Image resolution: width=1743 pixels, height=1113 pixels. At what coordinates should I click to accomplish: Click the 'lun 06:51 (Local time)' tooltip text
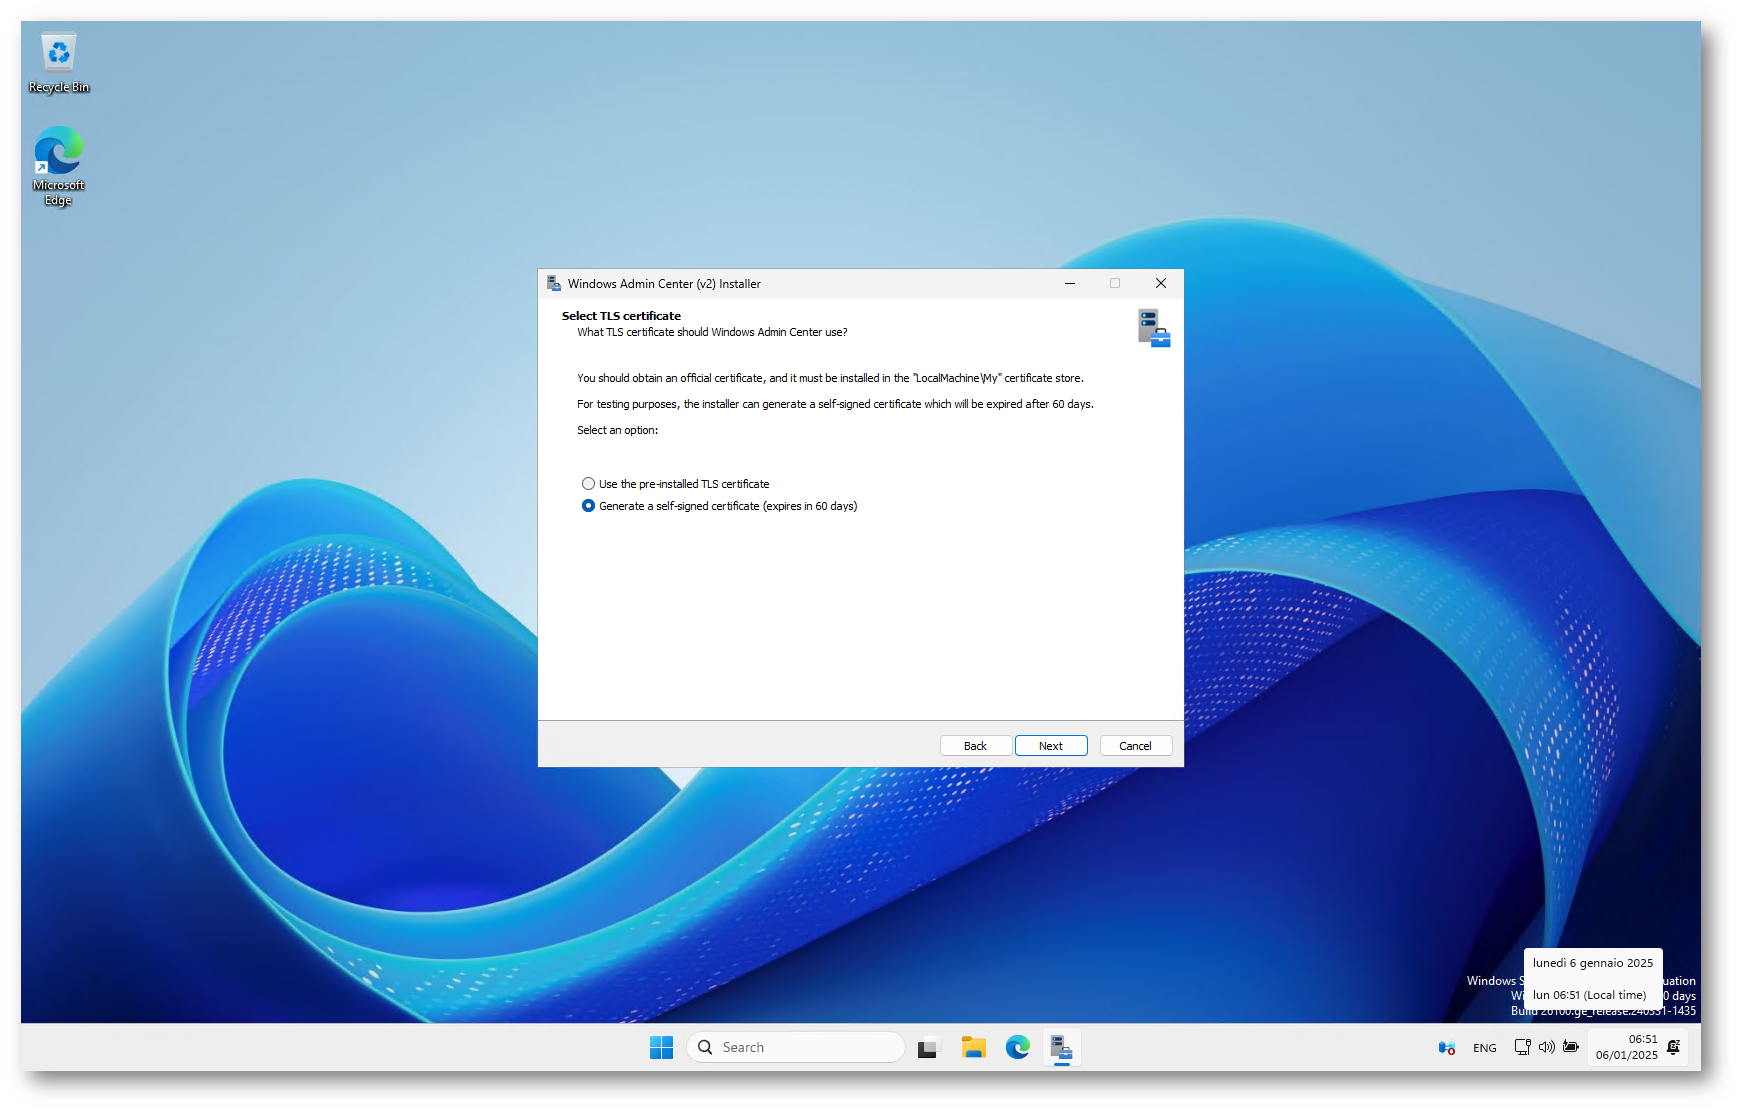click(x=1589, y=995)
